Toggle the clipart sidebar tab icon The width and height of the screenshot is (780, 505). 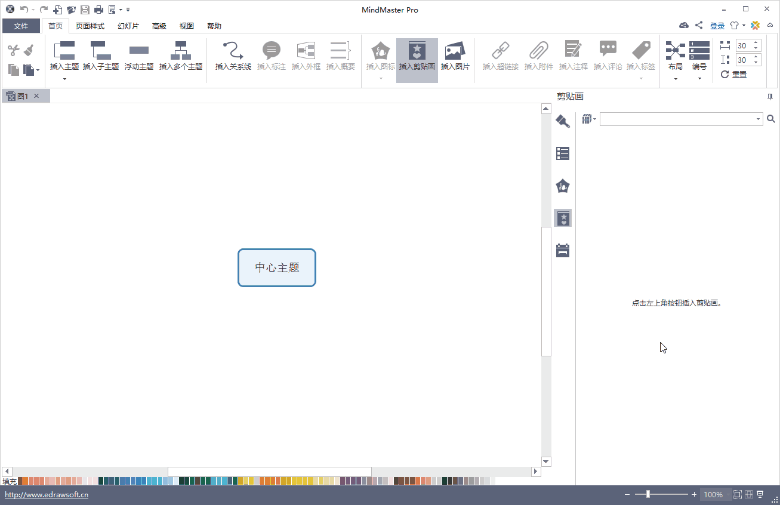coord(562,218)
